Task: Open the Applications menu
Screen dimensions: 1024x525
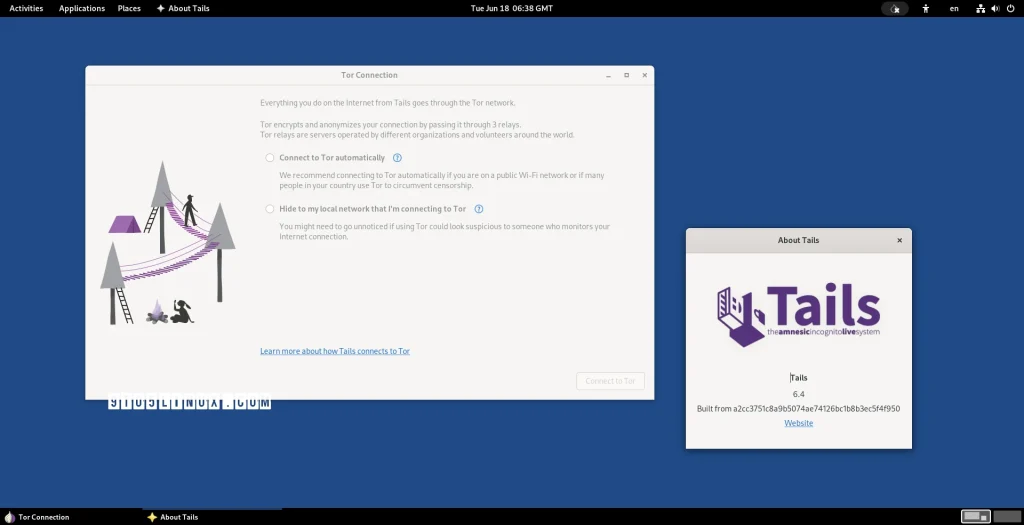Action: pos(82,8)
